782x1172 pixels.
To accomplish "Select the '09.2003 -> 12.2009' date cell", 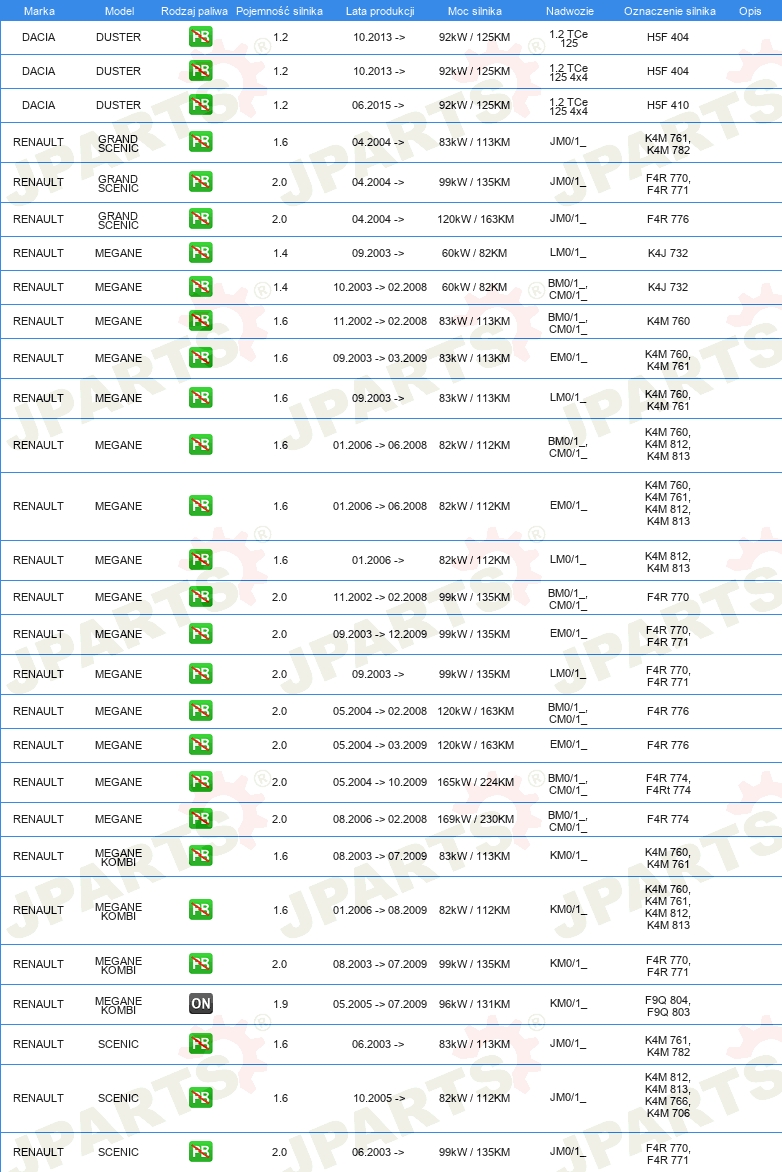I will (380, 635).
